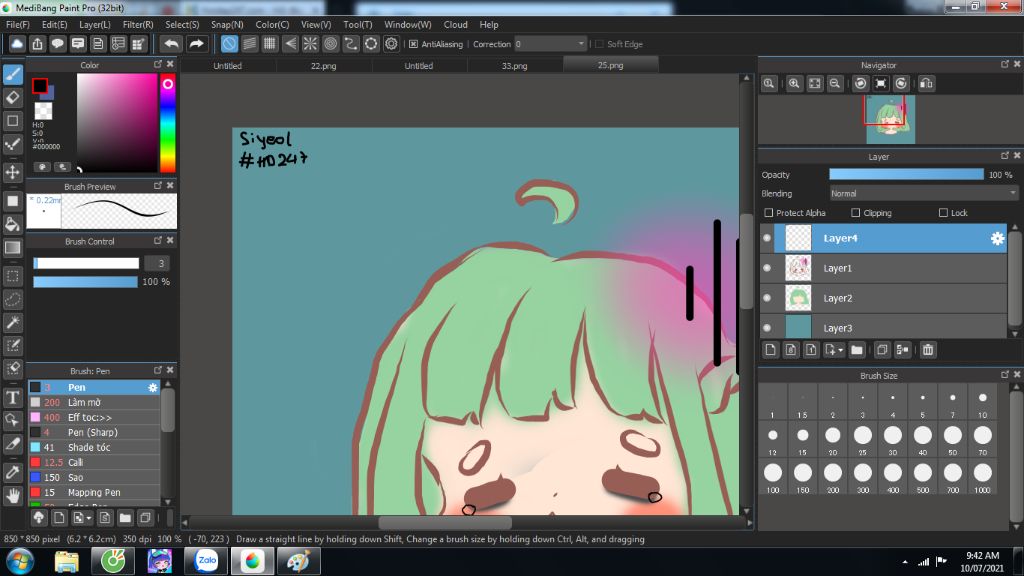The image size is (1024, 576).
Task: Select the Move tool
Action: click(12, 172)
